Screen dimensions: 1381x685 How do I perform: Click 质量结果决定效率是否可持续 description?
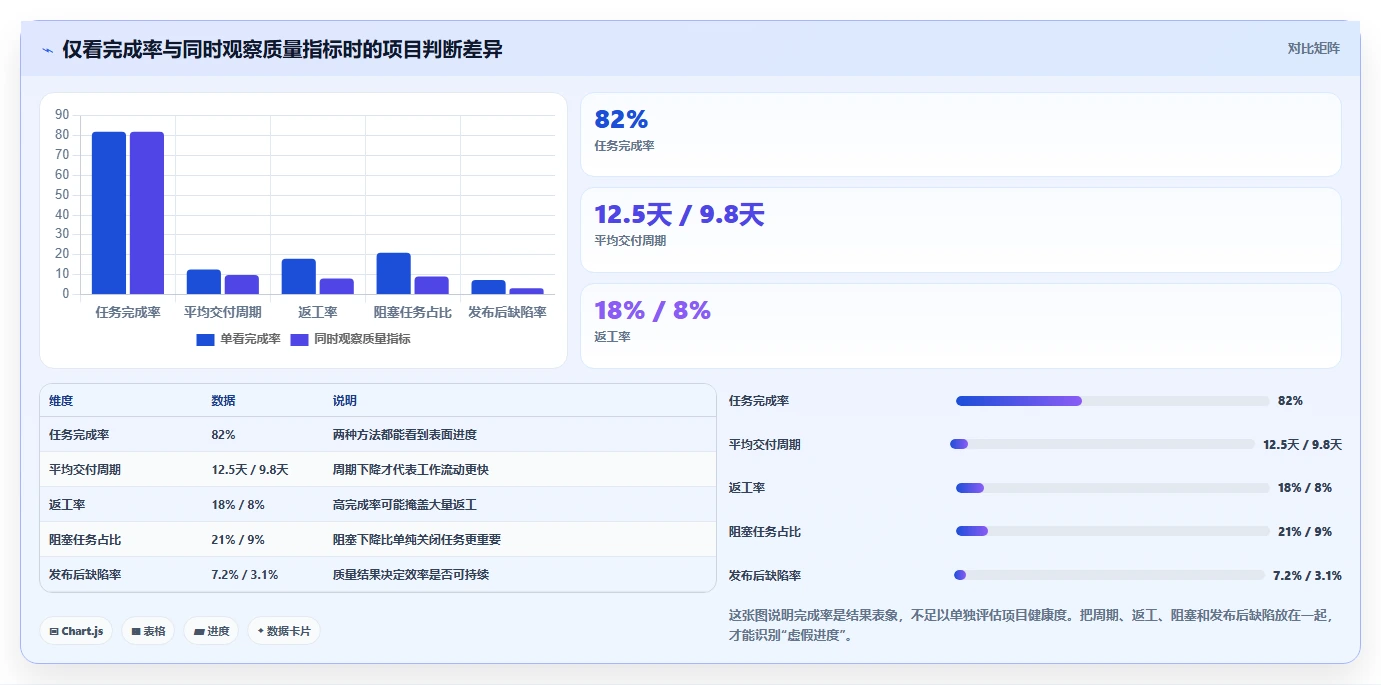(411, 575)
